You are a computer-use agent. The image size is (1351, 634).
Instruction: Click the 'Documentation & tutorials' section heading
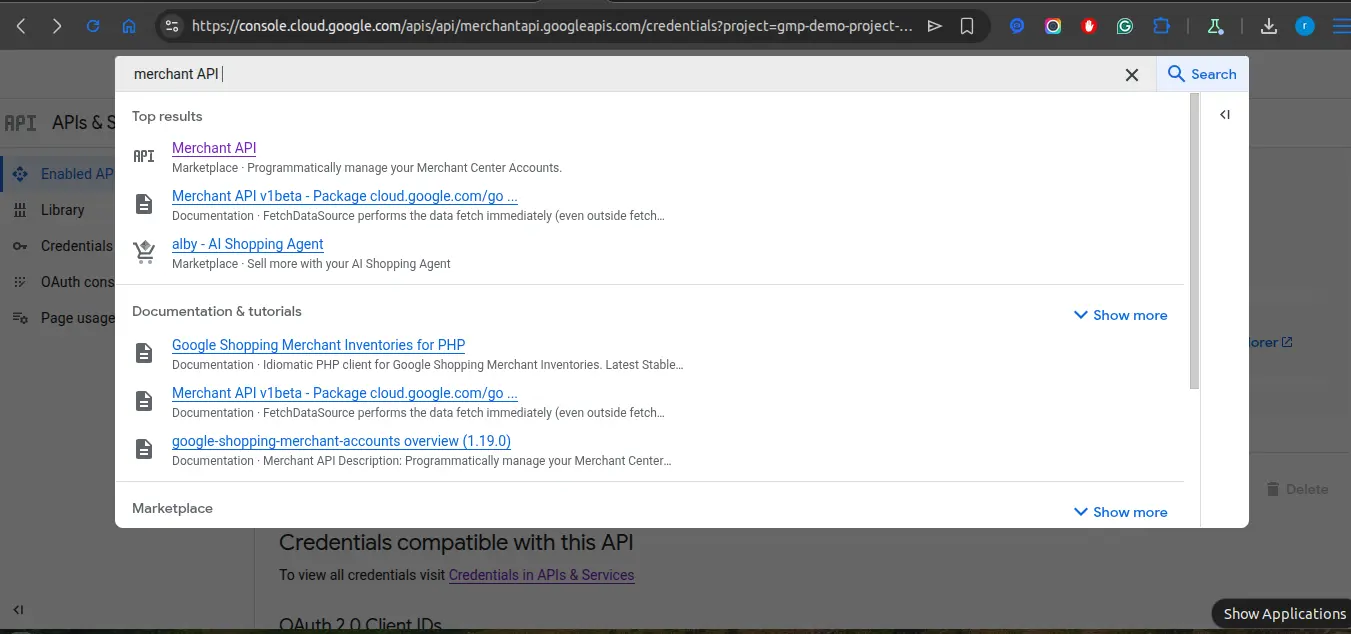click(x=217, y=311)
